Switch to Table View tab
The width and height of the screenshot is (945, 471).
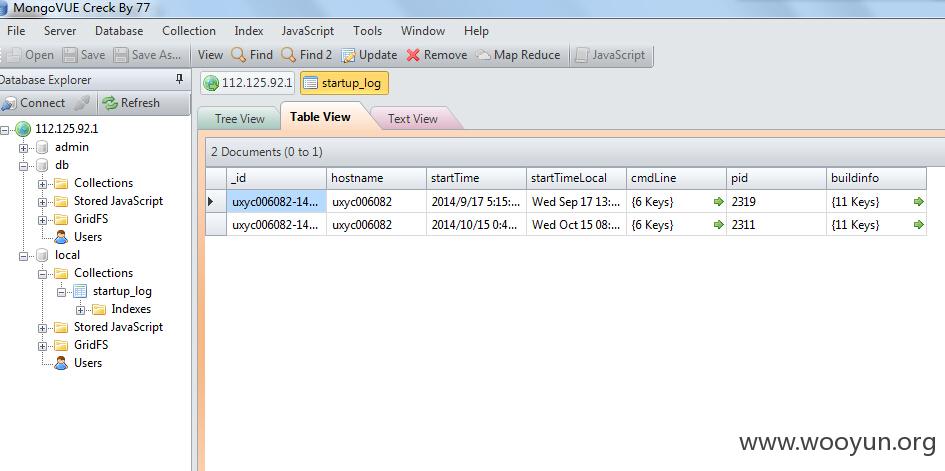[320, 117]
